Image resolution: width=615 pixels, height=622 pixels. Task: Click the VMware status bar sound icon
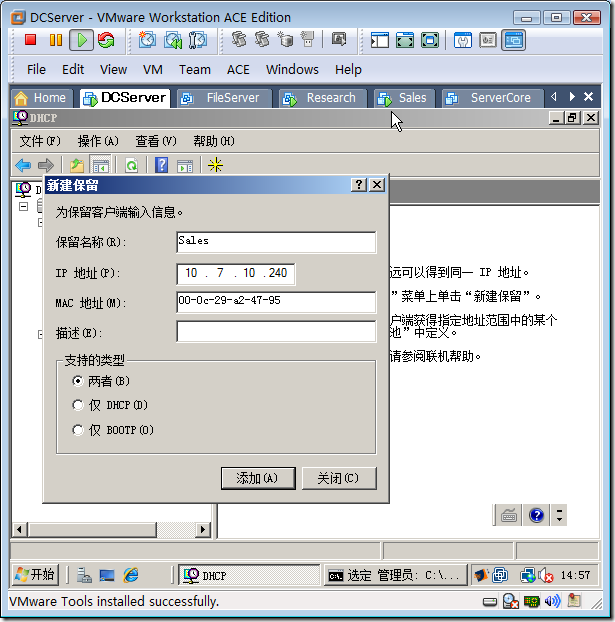552,601
